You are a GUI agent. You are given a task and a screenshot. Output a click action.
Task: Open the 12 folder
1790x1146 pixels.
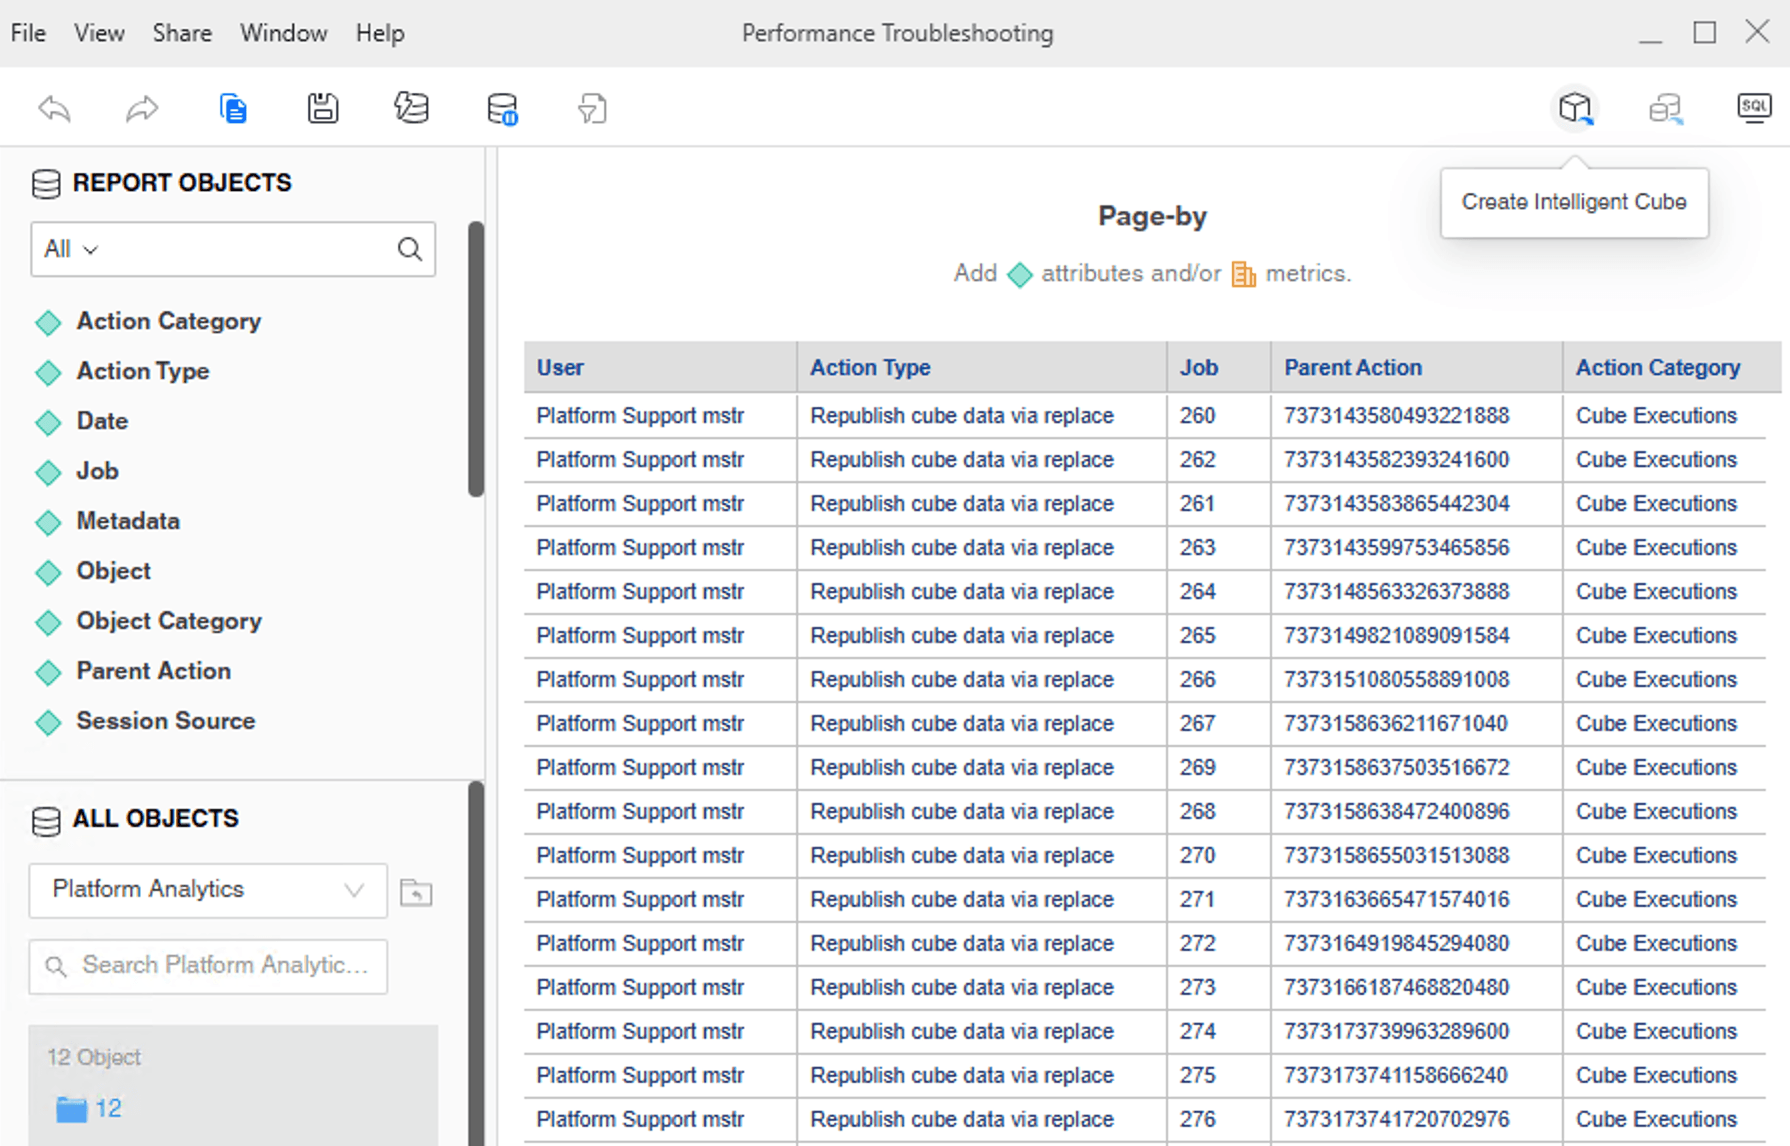click(107, 1108)
